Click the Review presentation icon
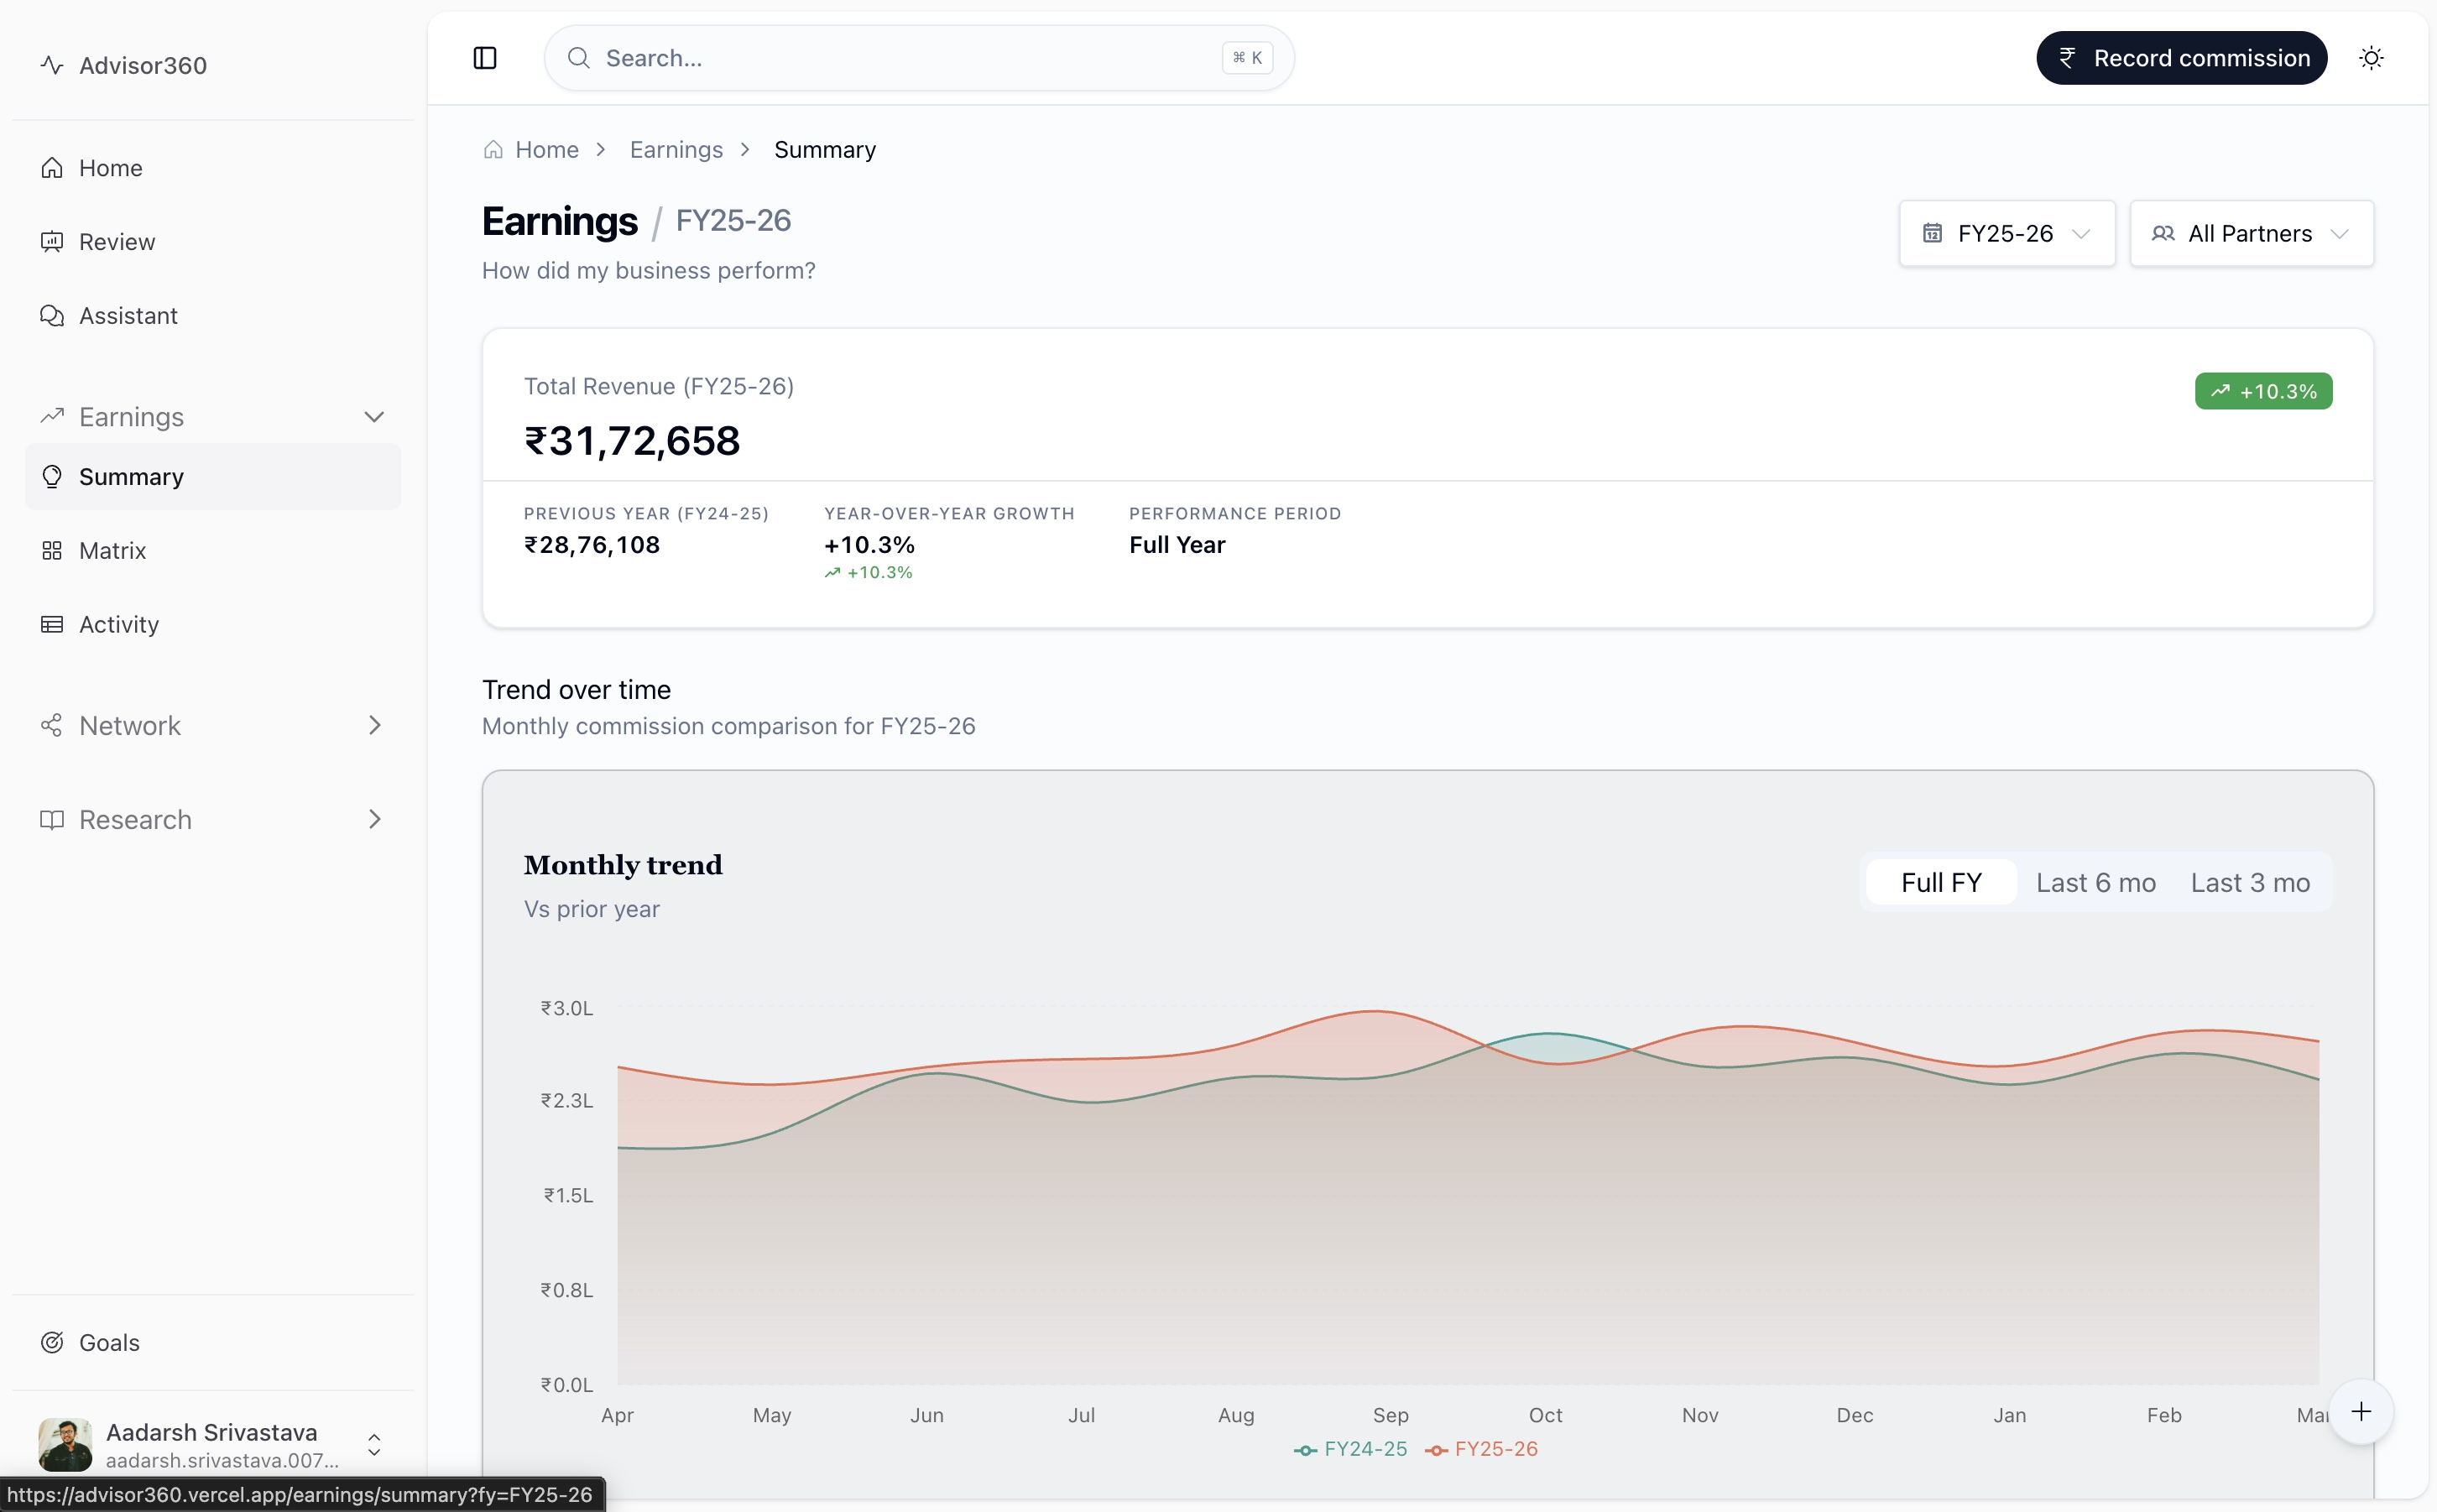 [52, 242]
